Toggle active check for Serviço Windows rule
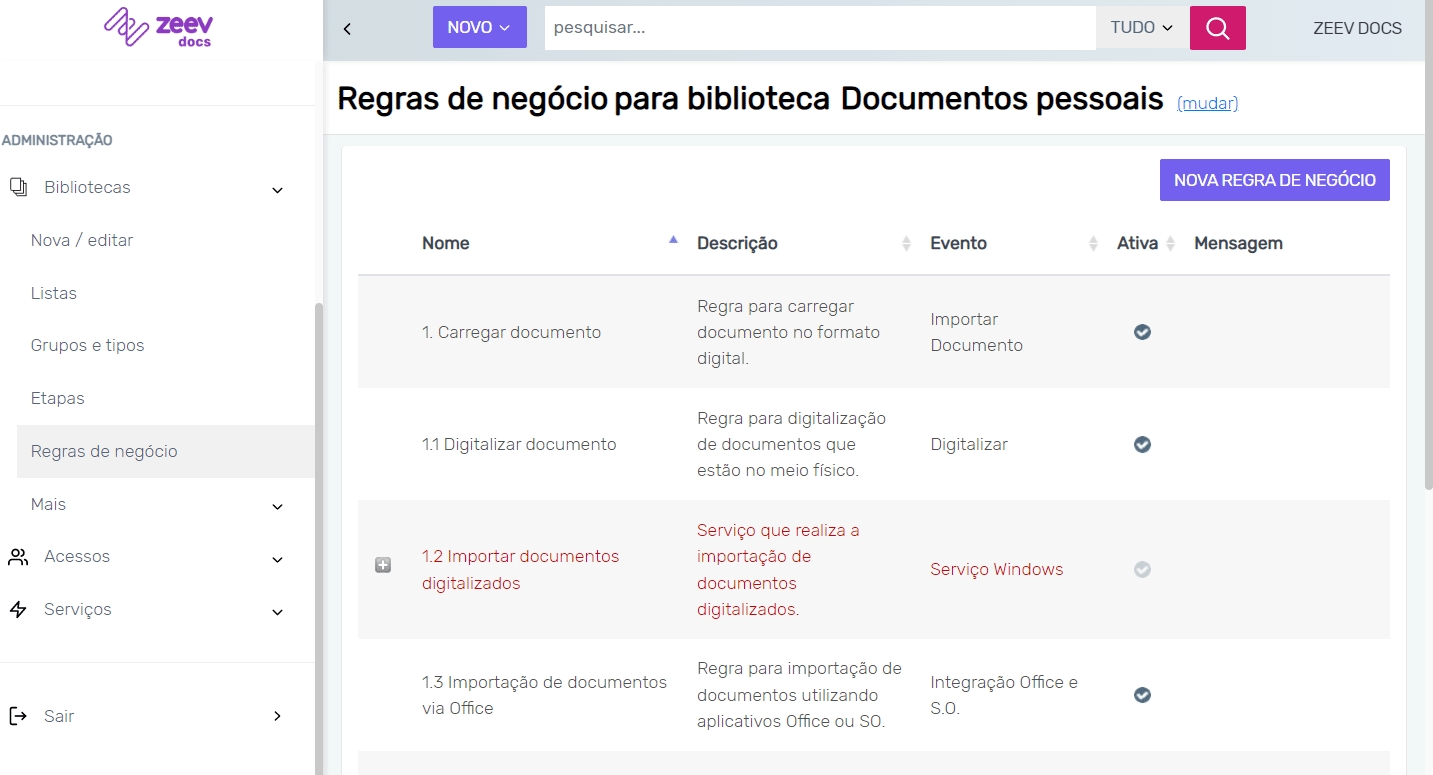 click(1142, 569)
